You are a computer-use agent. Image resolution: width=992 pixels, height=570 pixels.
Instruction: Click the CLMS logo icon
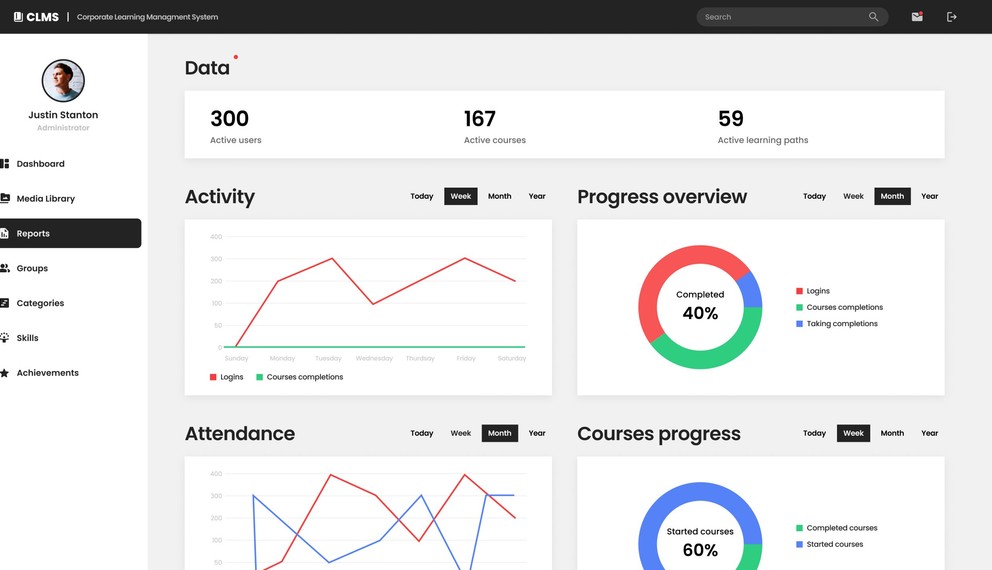(18, 17)
